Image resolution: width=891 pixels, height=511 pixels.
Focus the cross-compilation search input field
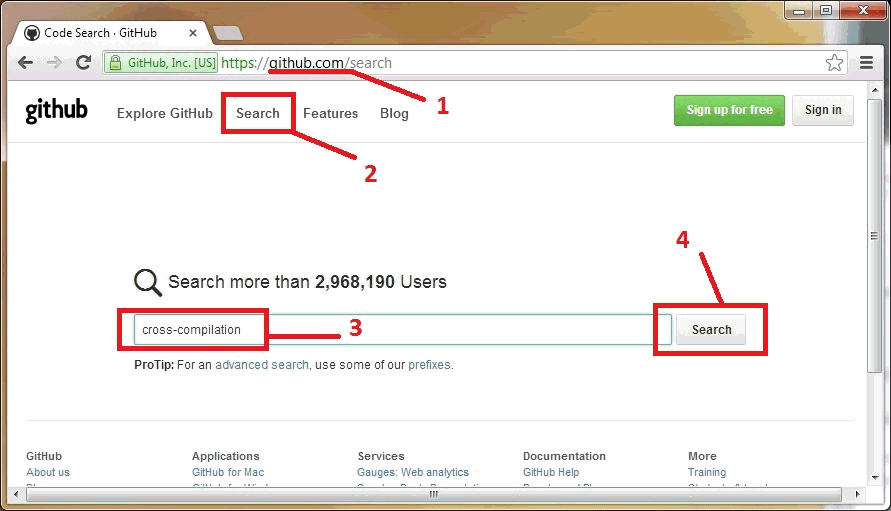[400, 330]
